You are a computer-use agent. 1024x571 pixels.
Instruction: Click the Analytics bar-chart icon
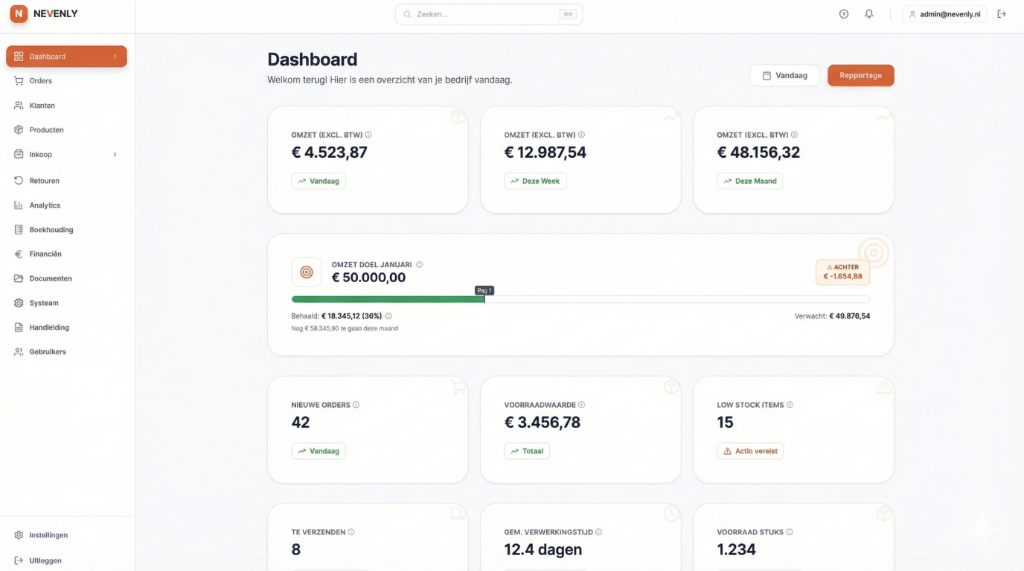tap(18, 205)
